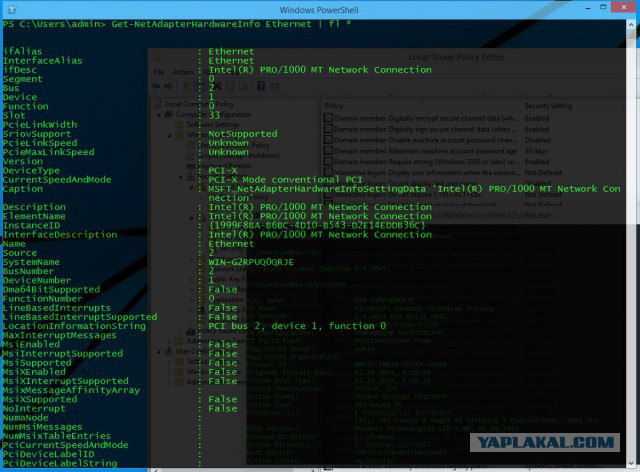Screen dimensions: 640x472
Task: Click the 'ifAlias' property name
Action: 22,51
